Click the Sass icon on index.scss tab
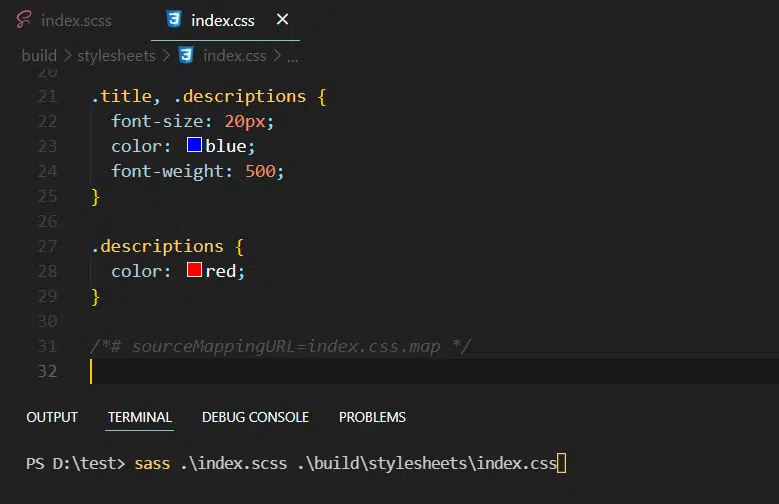This screenshot has height=504, width=779. (23, 20)
